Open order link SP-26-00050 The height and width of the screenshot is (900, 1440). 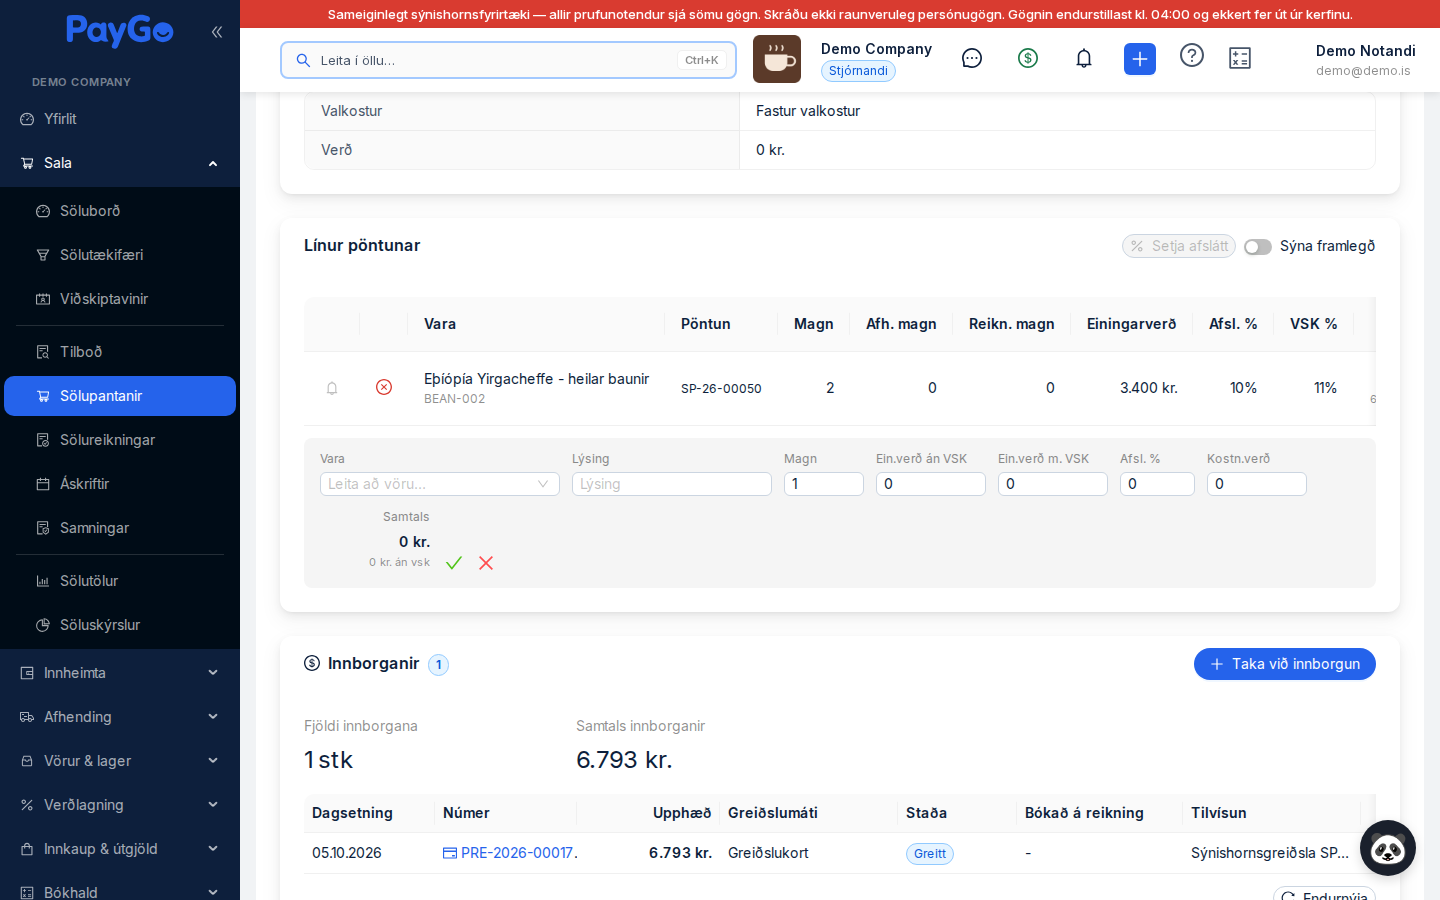[721, 388]
